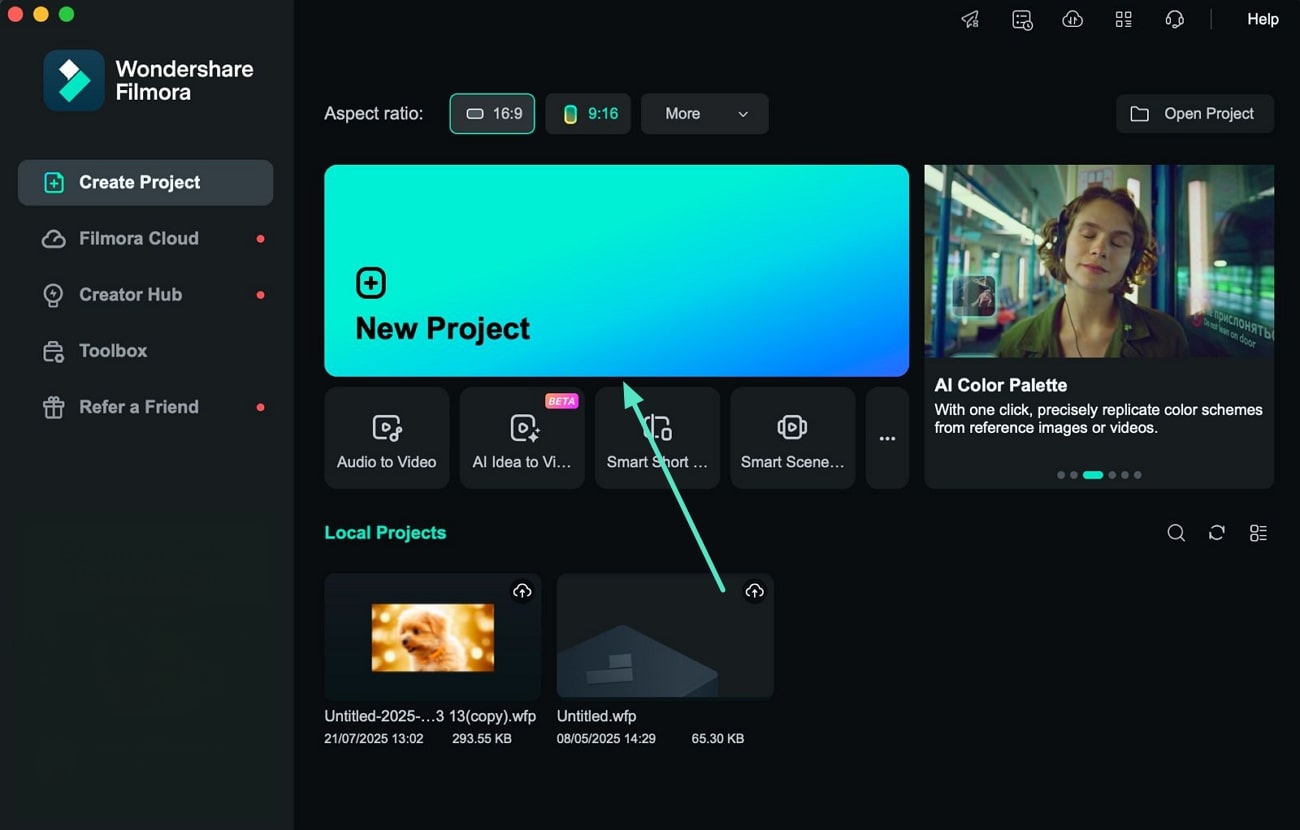Go to Creator Hub
Screen dimensions: 1300x830
click(x=145, y=294)
